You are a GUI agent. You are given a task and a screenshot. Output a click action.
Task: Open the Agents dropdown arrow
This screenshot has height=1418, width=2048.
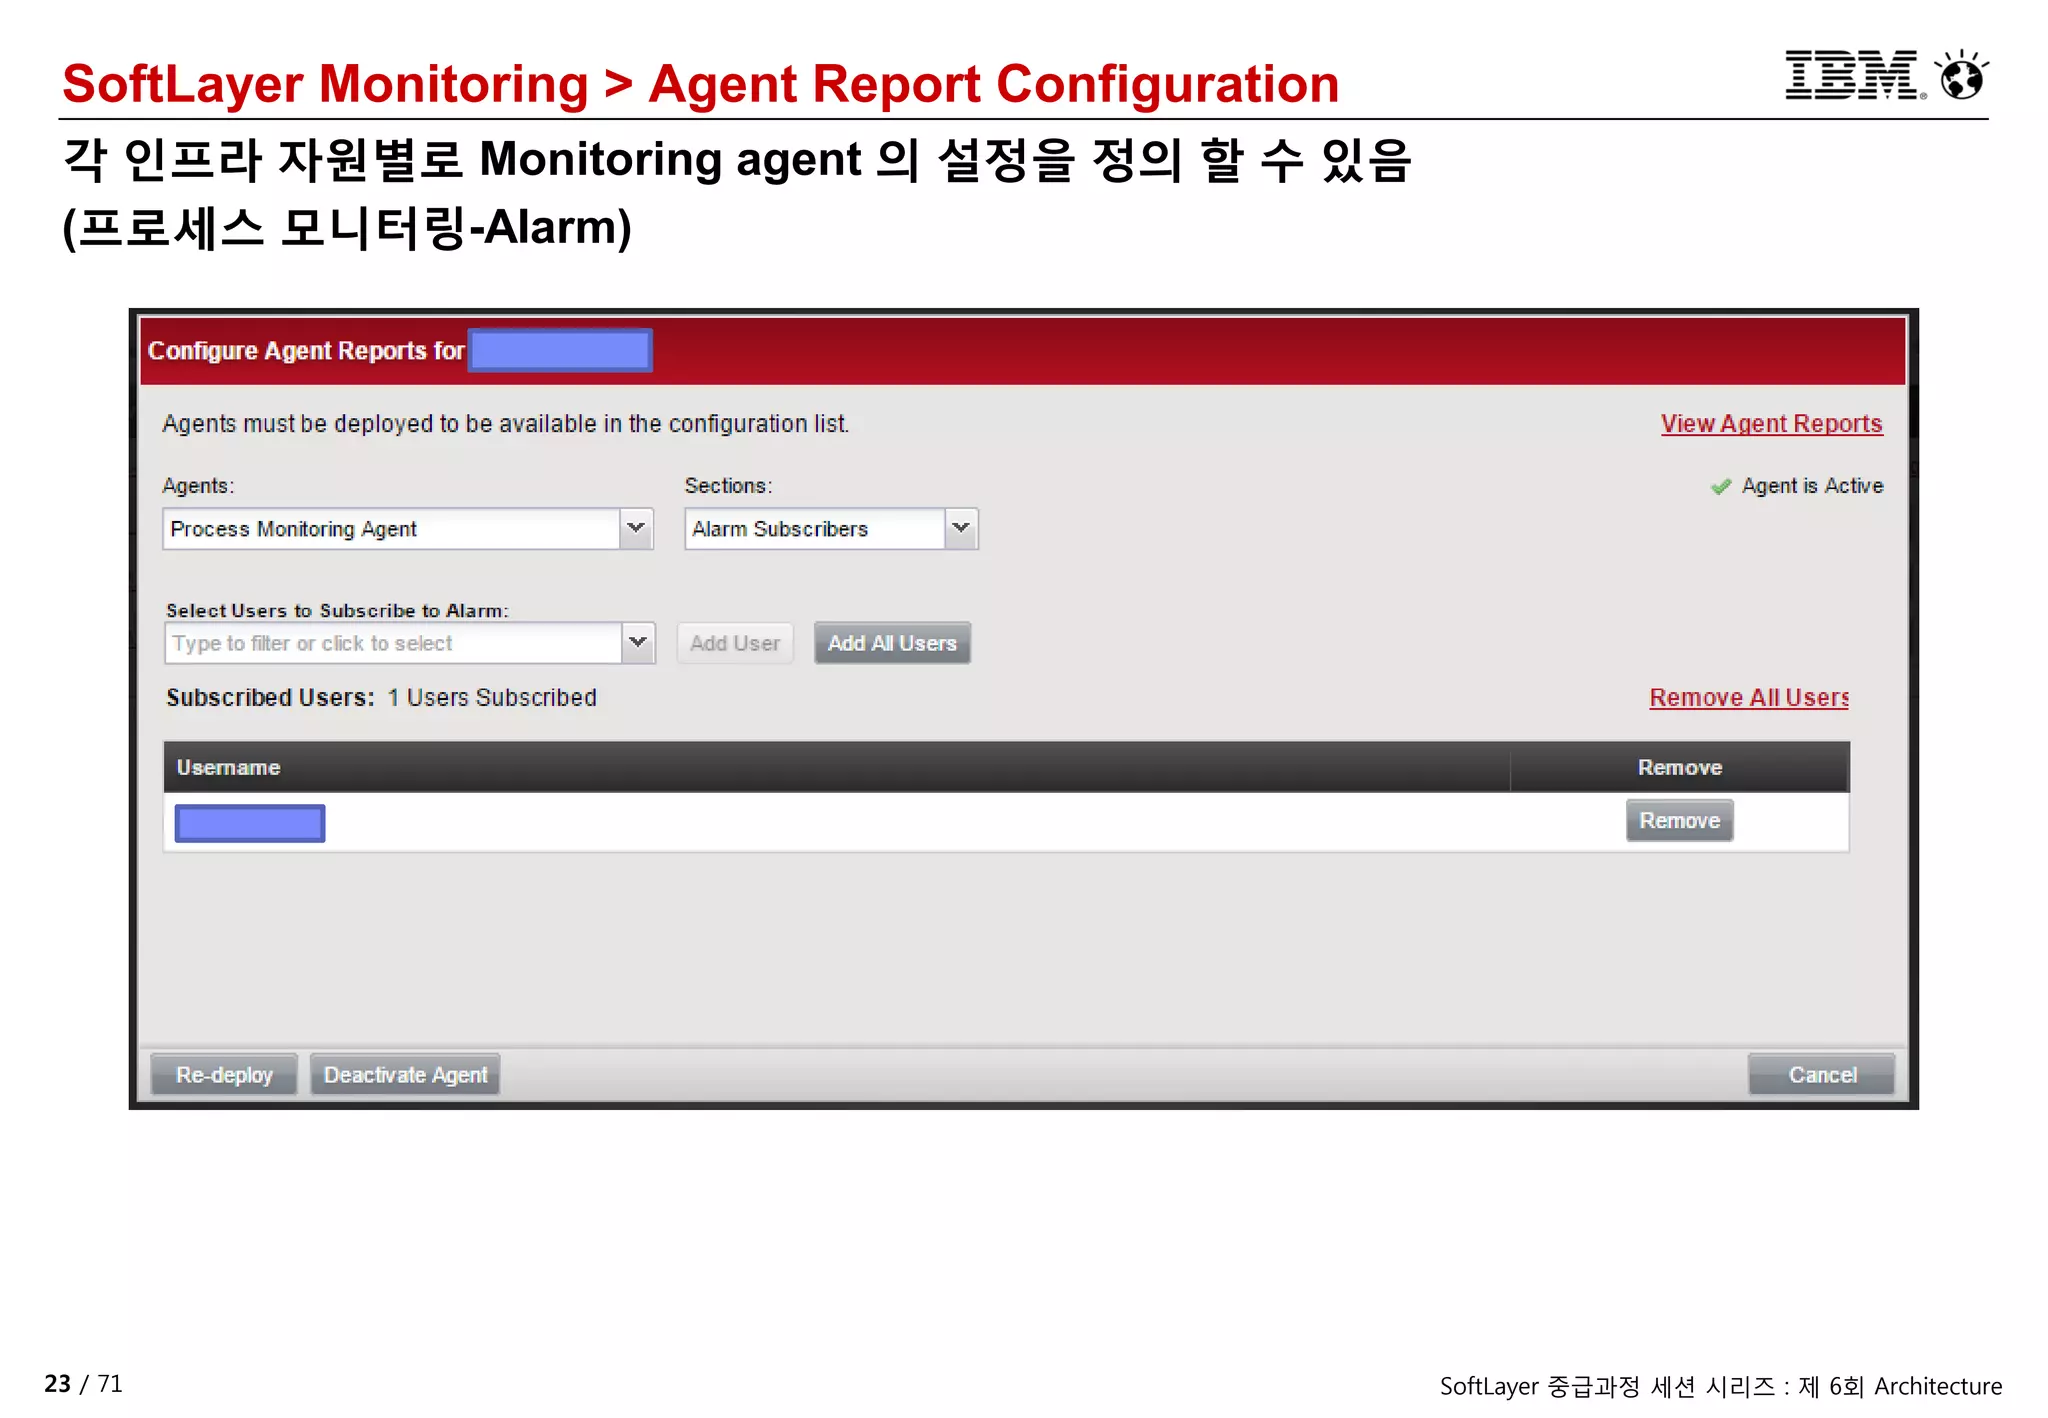click(x=636, y=528)
